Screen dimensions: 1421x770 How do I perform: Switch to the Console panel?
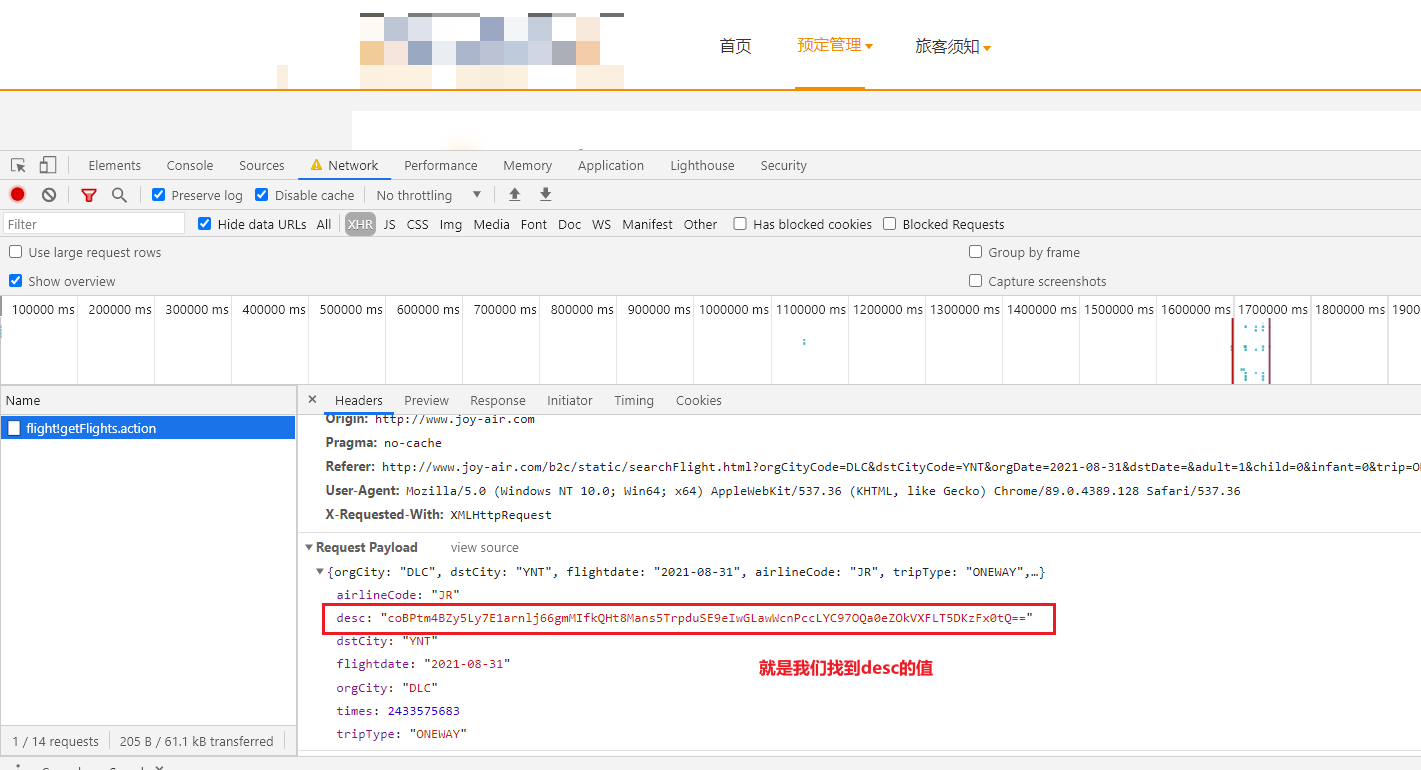[190, 165]
